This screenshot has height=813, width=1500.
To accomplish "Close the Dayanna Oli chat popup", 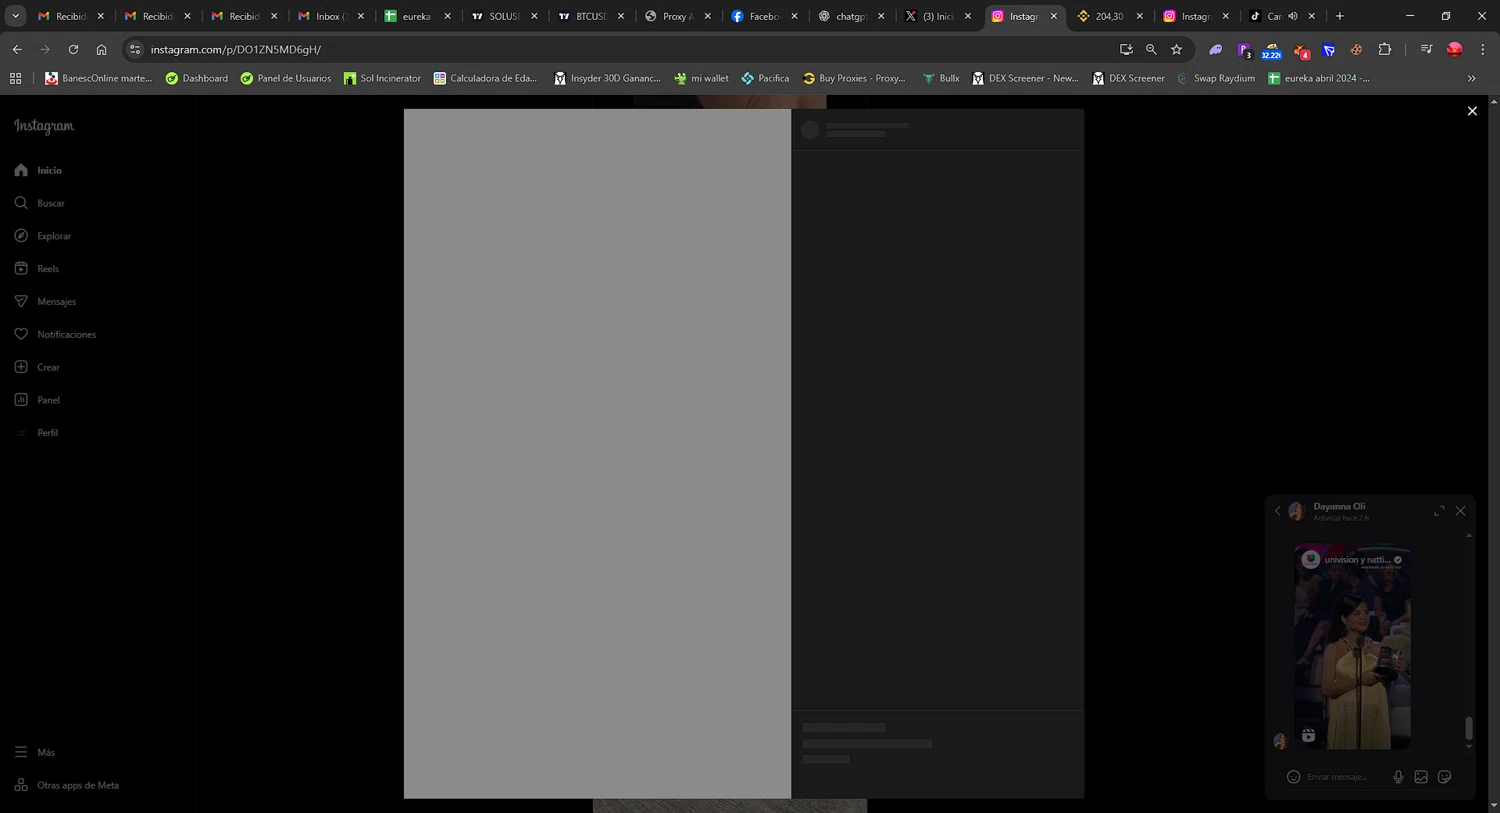I will pos(1461,511).
